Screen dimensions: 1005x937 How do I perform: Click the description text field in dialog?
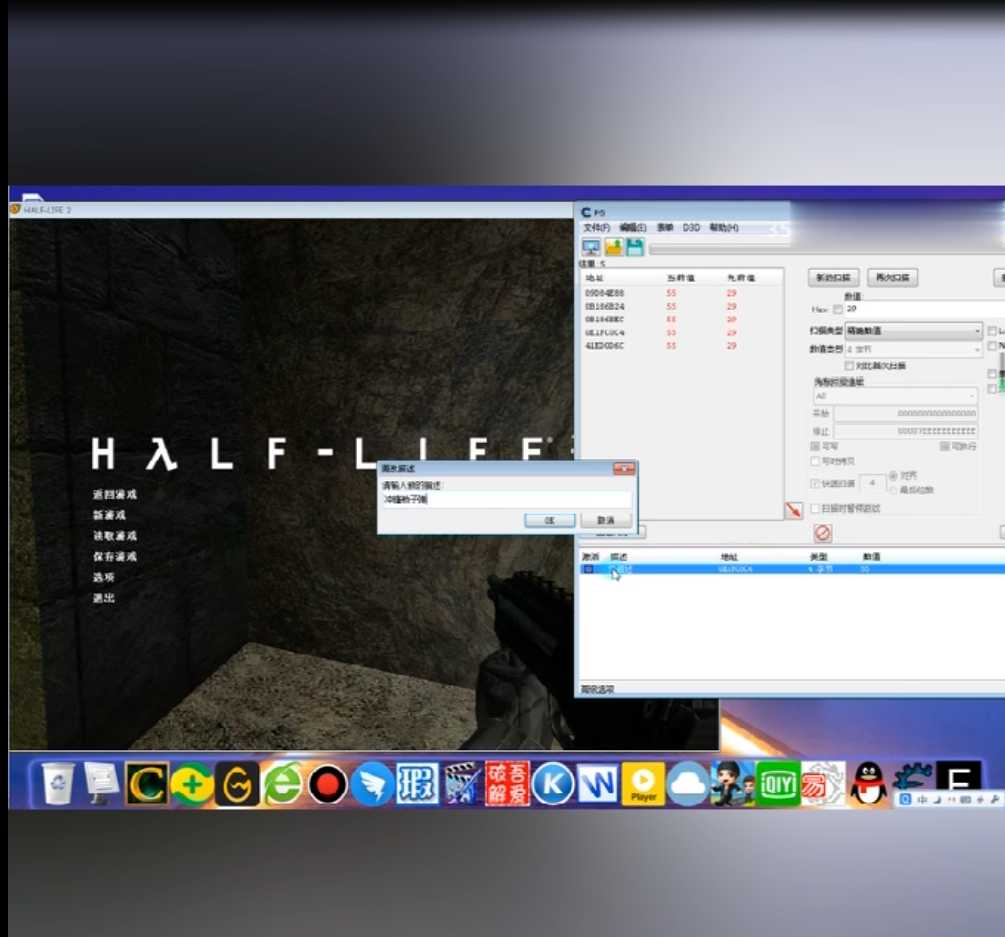(506, 499)
